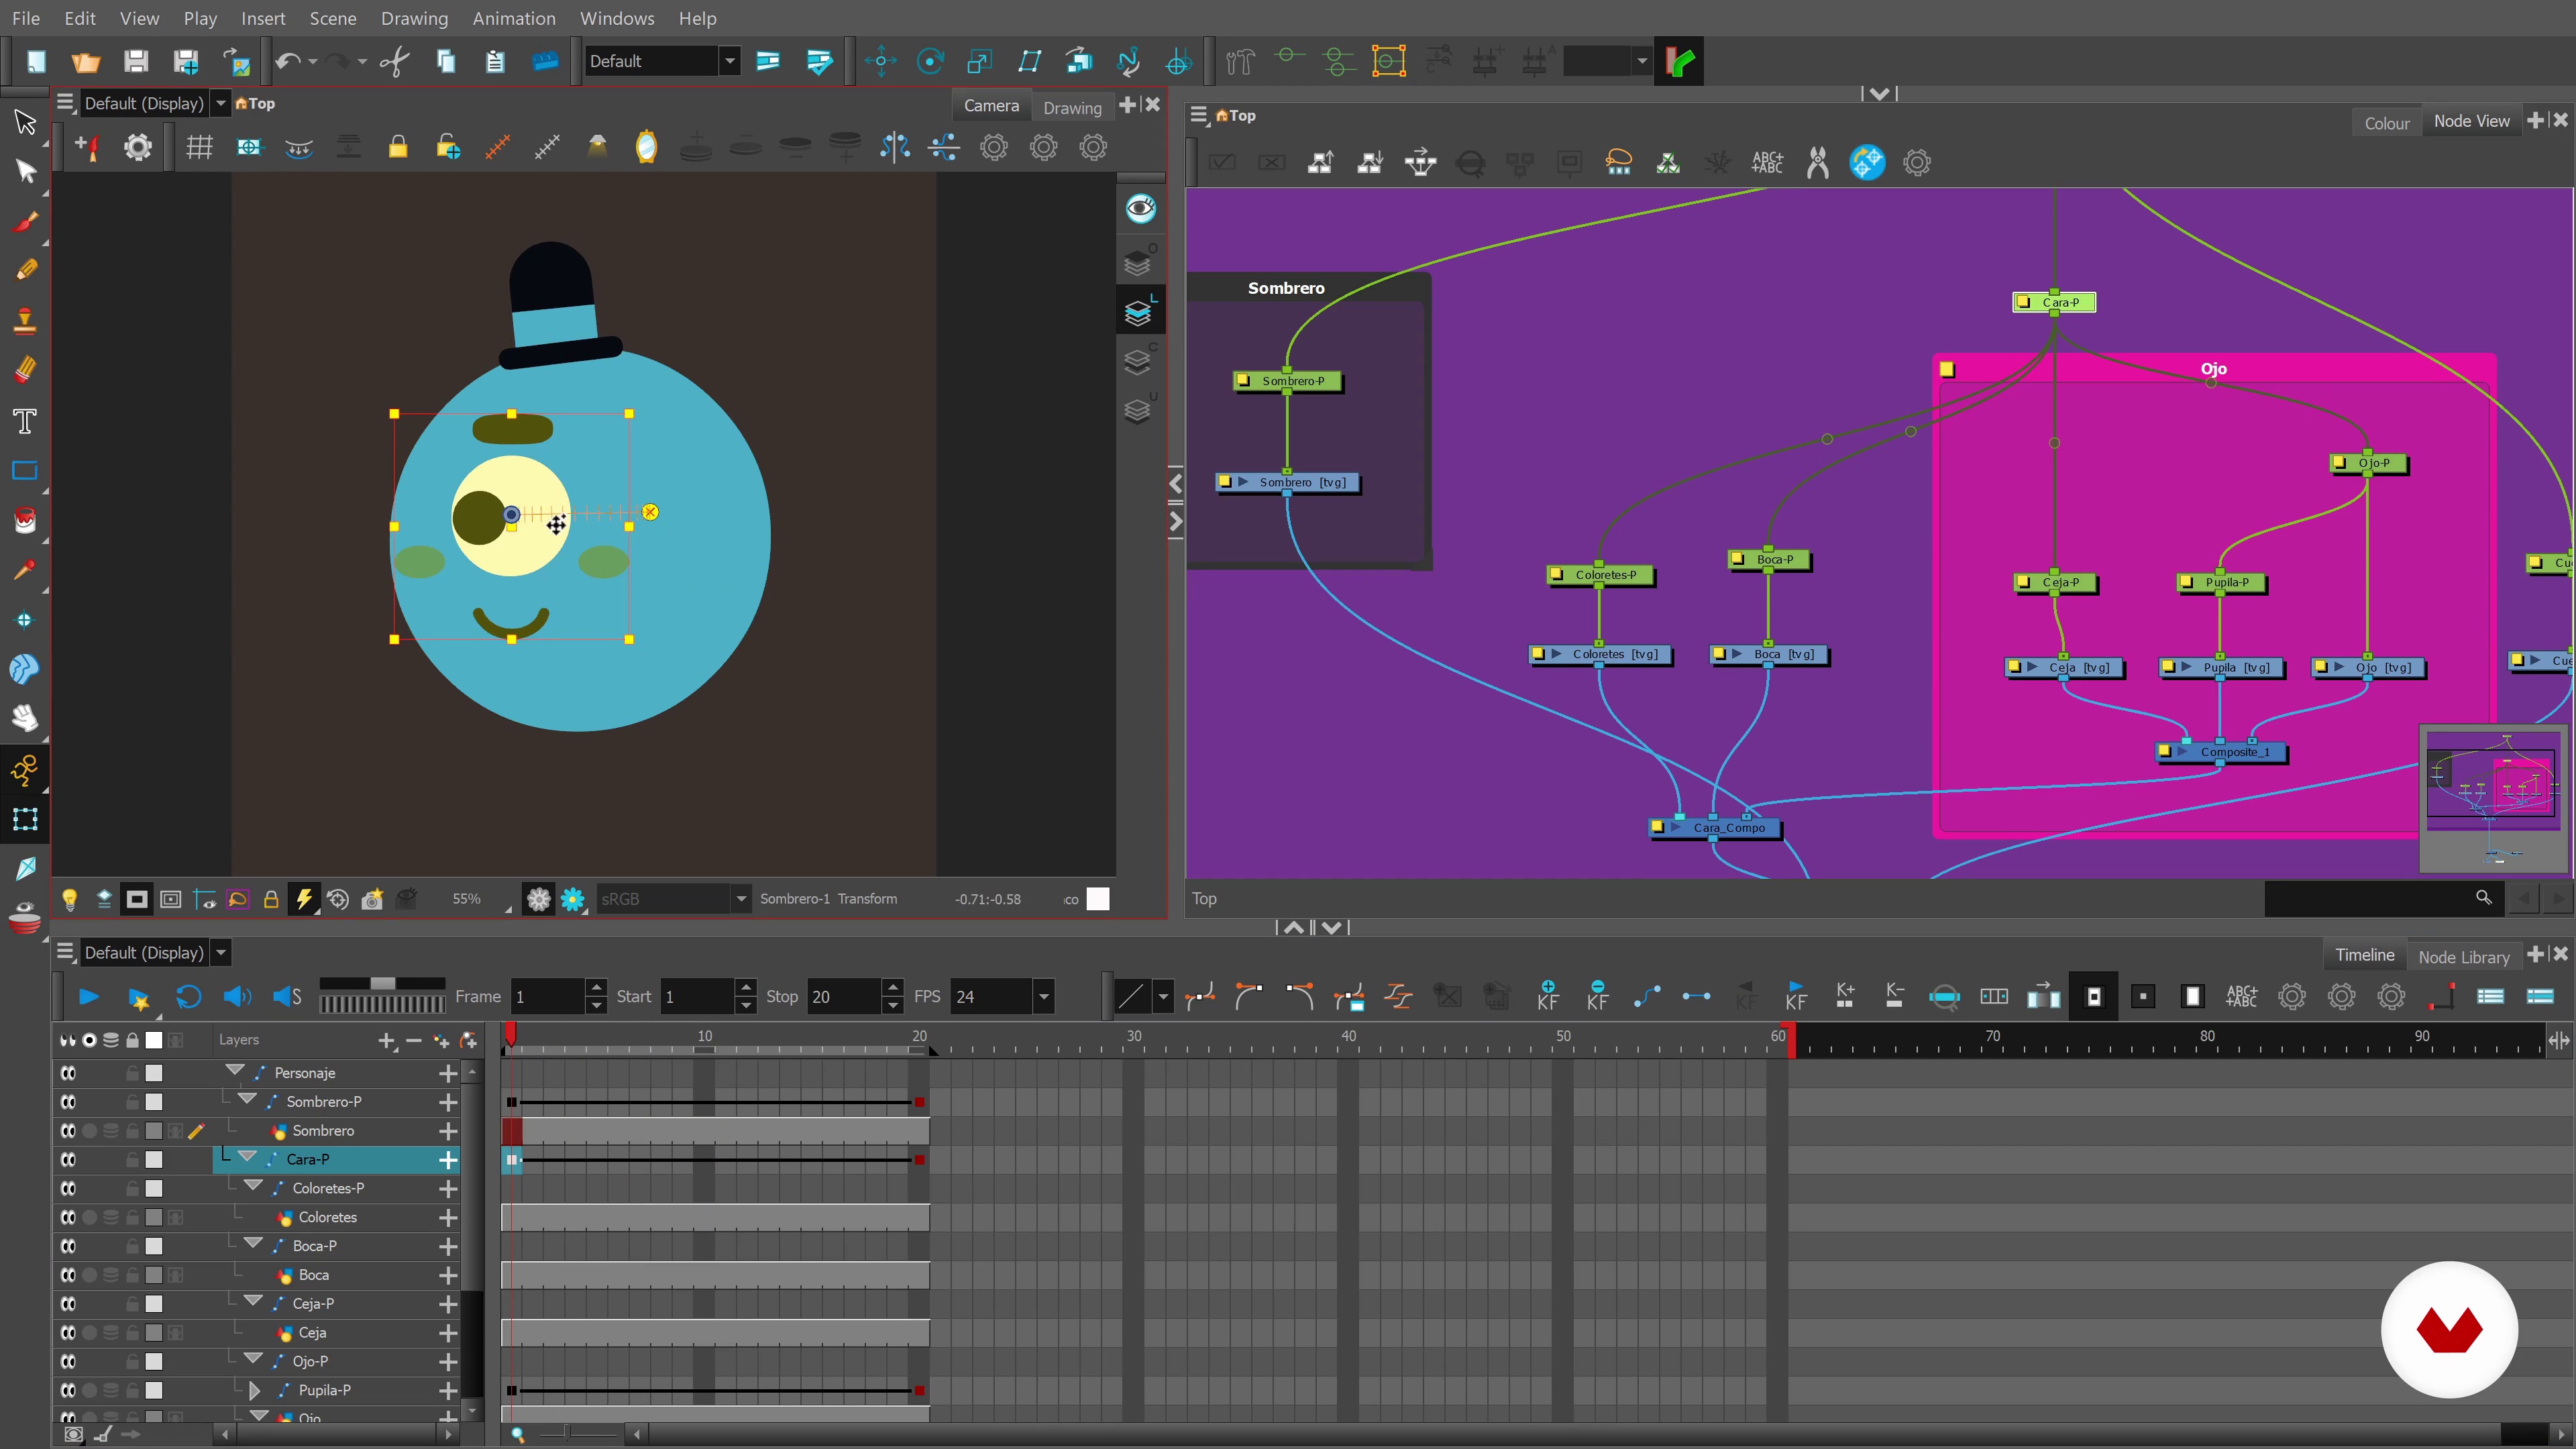The image size is (2576, 1449).
Task: Select the Rotate tool in top toolbar
Action: 930,62
